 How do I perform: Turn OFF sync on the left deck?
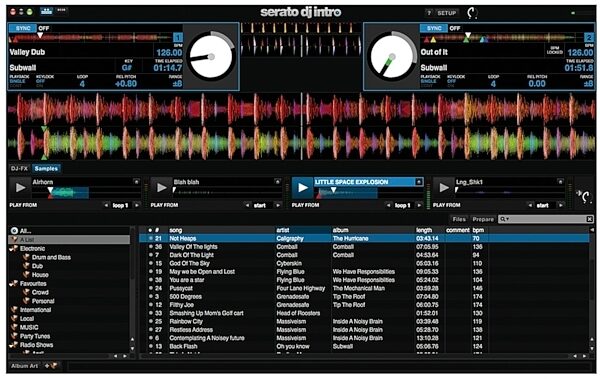[44, 28]
